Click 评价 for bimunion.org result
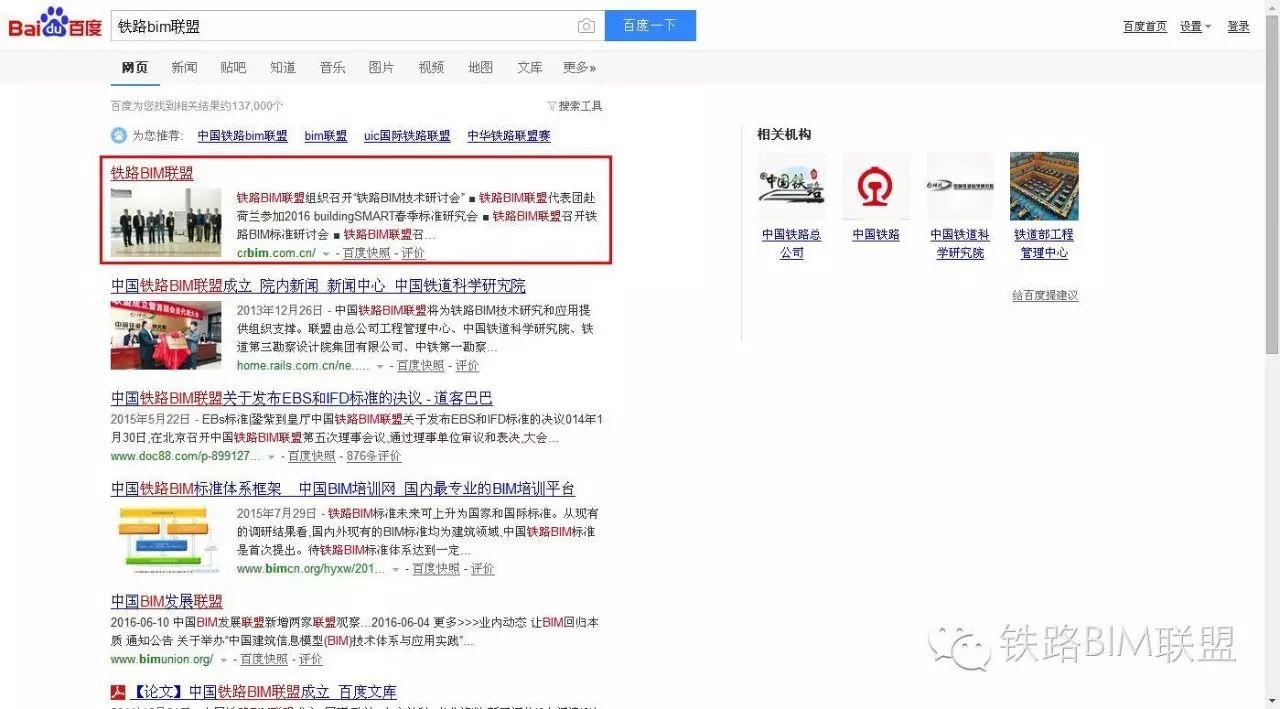 coord(311,660)
